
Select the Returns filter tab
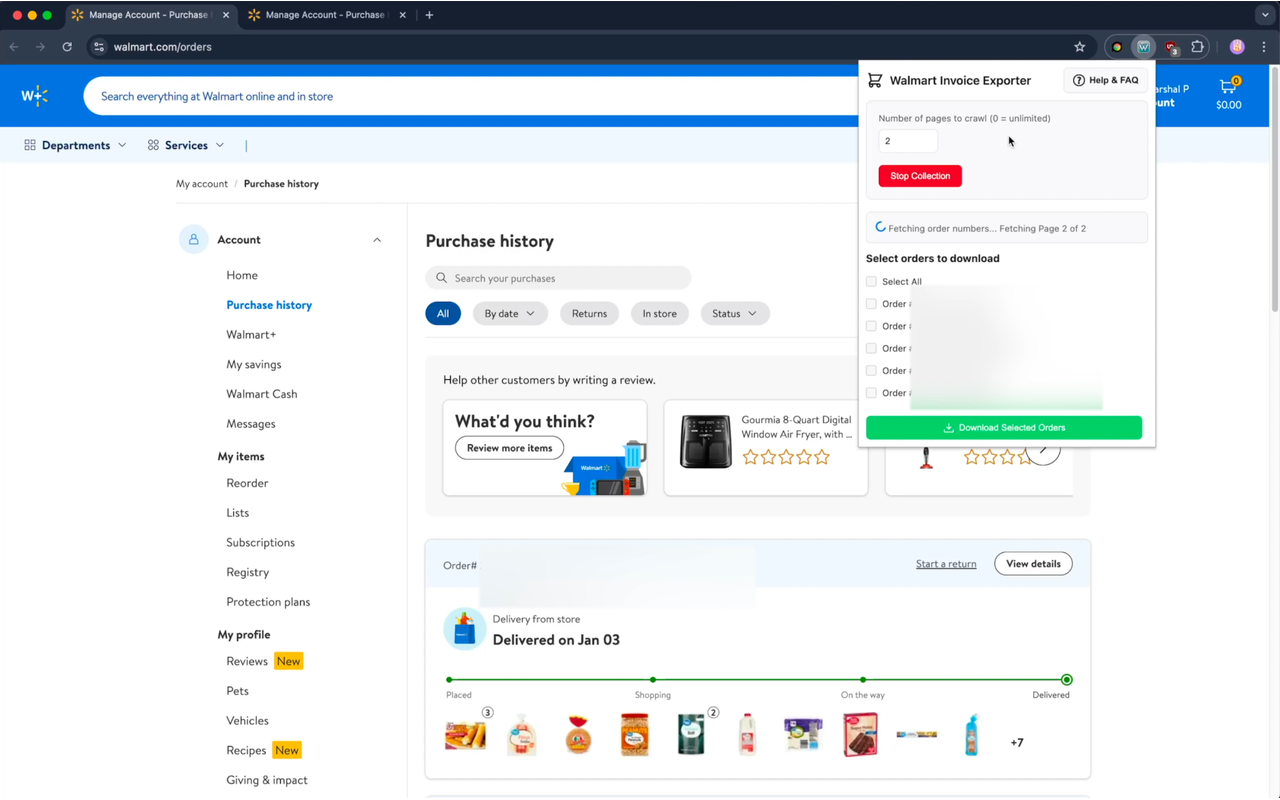[589, 313]
